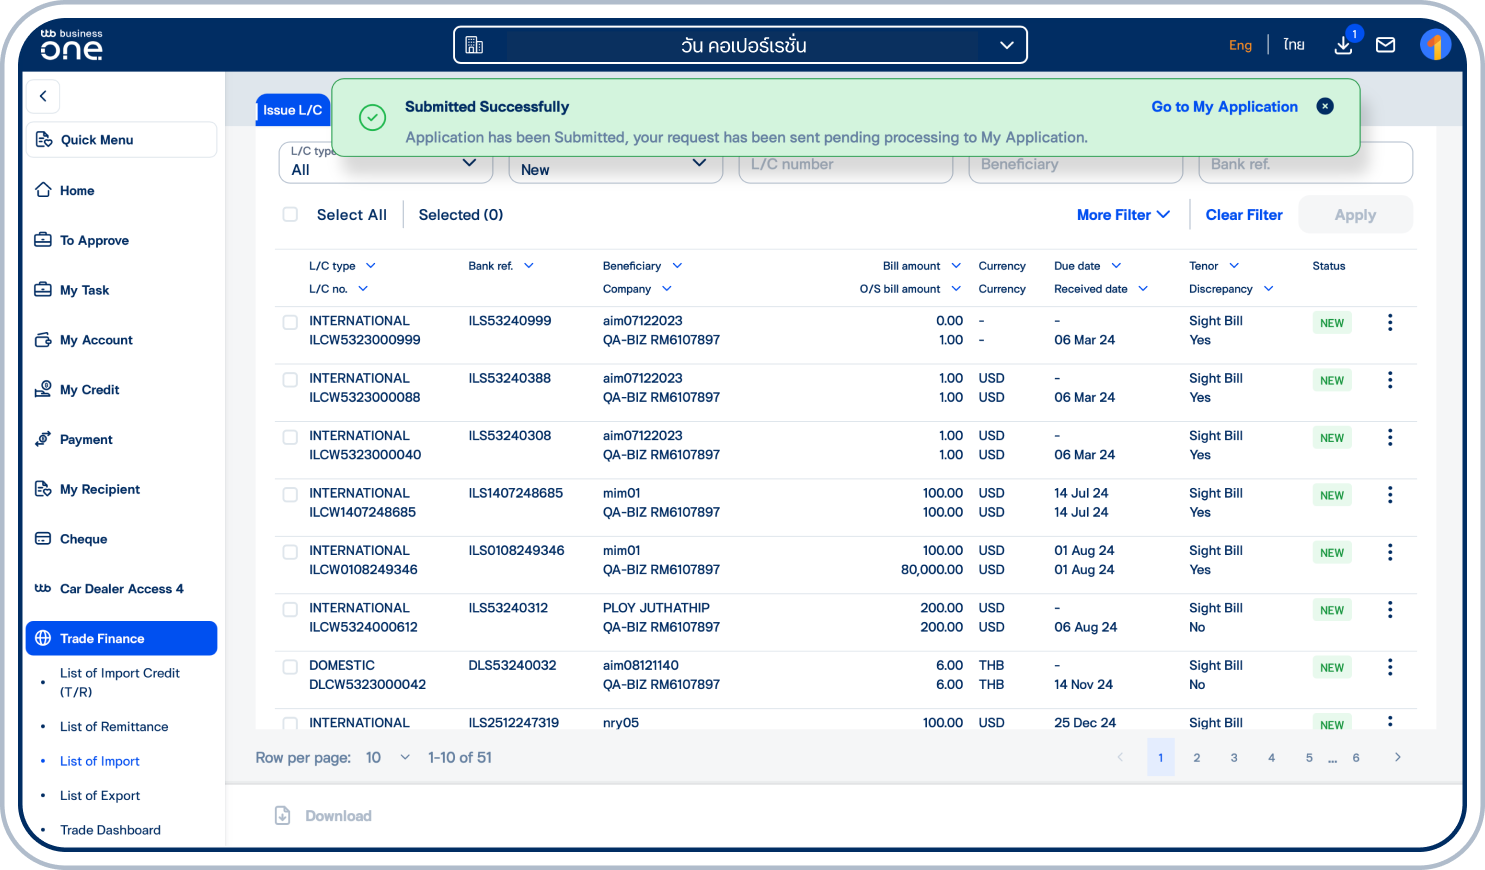This screenshot has height=870, width=1485.
Task: Go to next page using arrow
Action: [x=1397, y=757]
